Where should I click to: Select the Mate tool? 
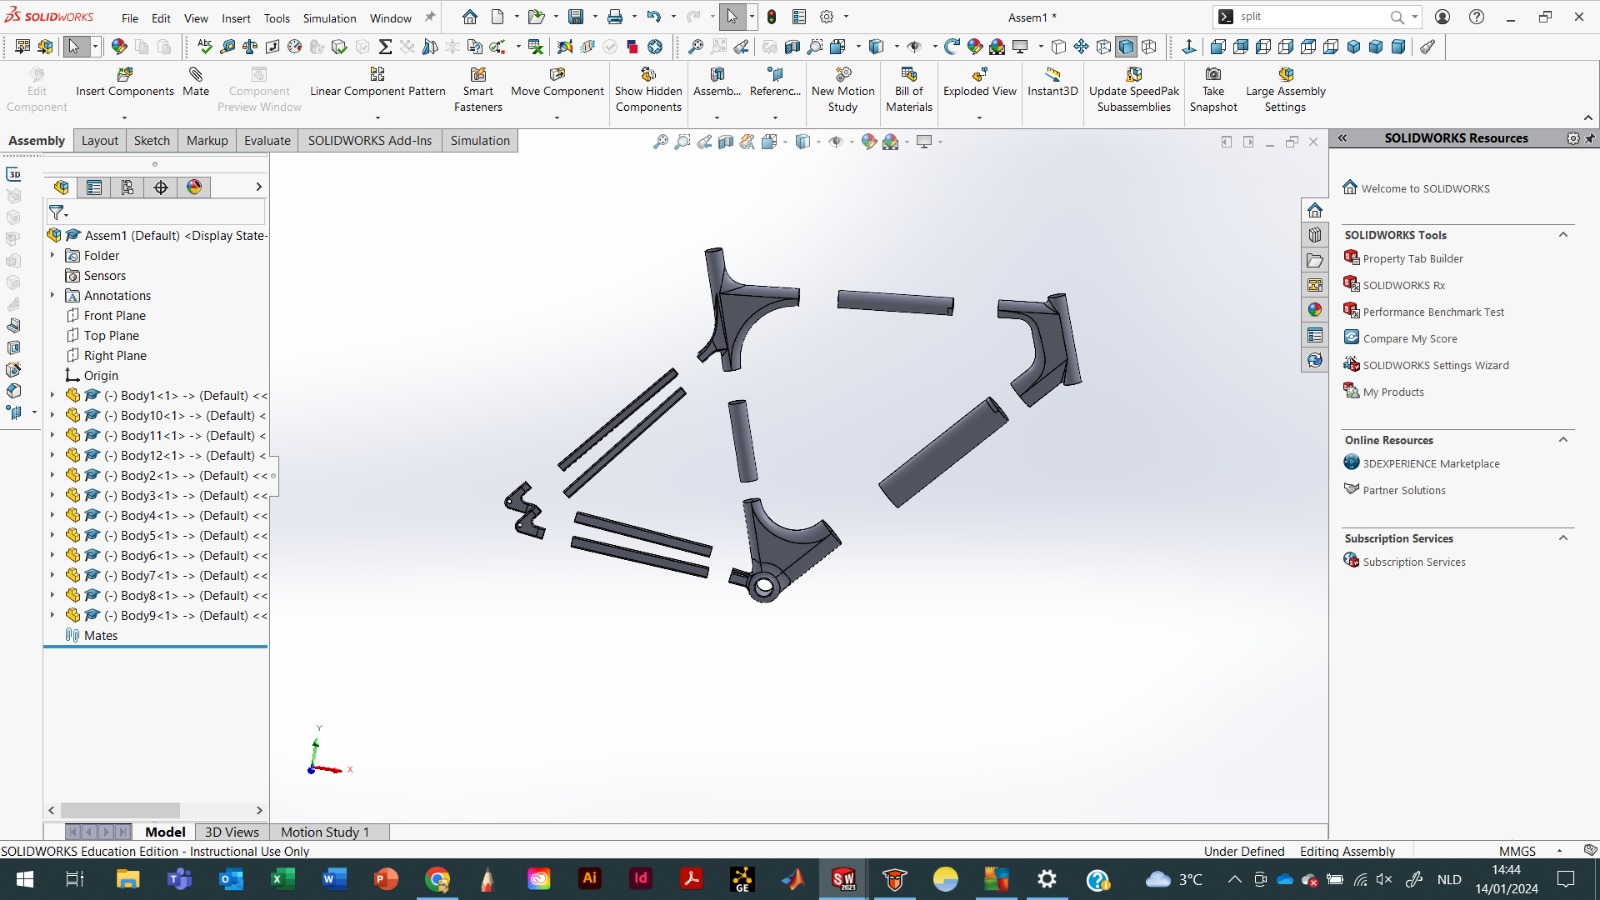pyautogui.click(x=196, y=83)
